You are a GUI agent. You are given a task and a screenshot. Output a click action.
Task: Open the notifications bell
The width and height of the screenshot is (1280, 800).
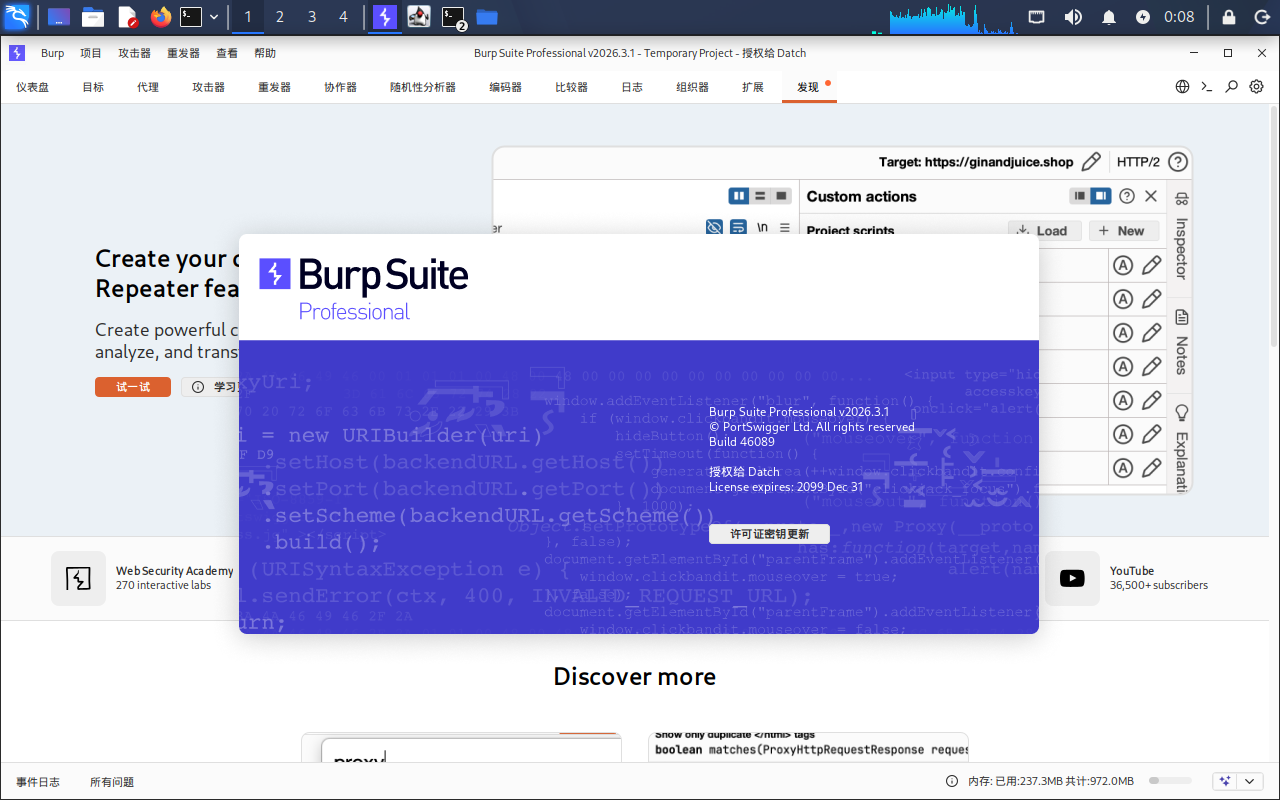(1109, 17)
